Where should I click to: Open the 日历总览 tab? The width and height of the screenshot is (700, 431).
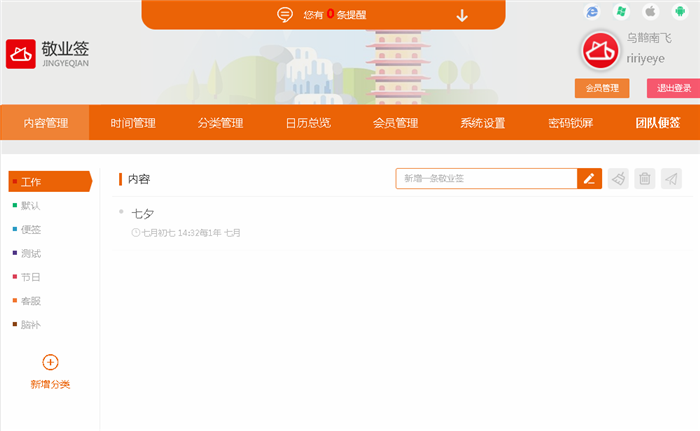coord(308,123)
